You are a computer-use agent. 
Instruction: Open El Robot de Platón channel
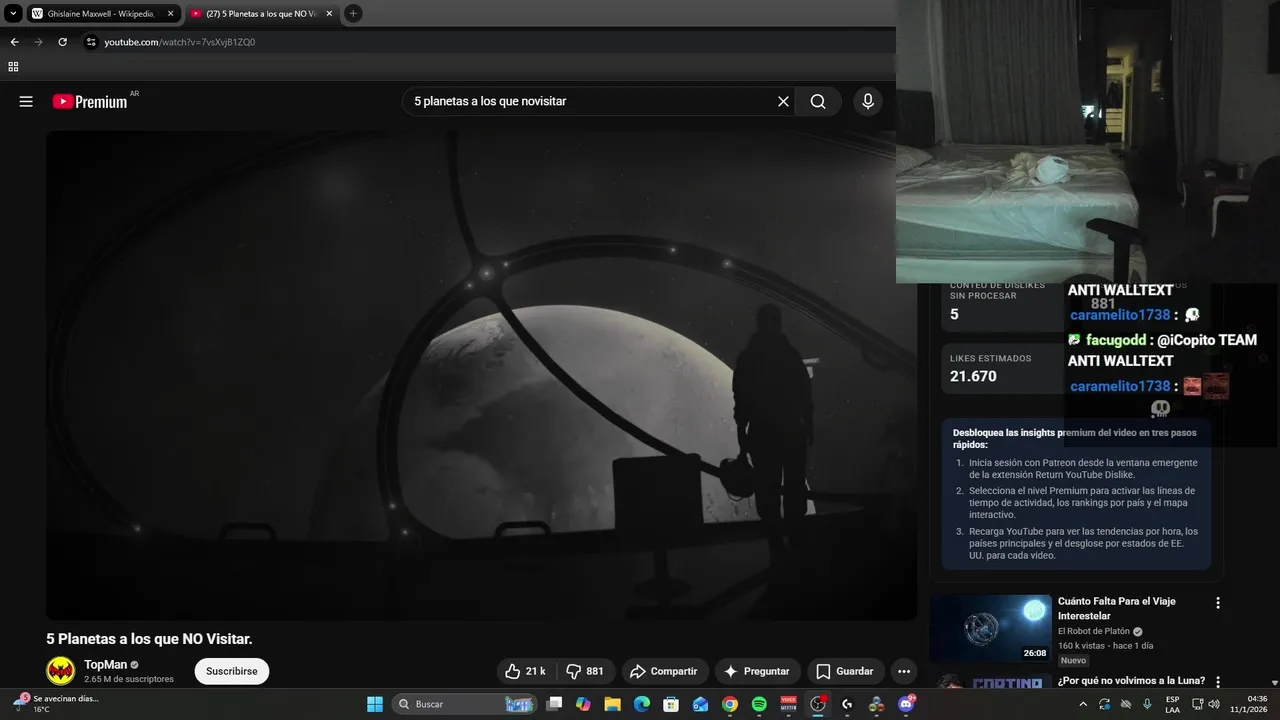point(1094,631)
